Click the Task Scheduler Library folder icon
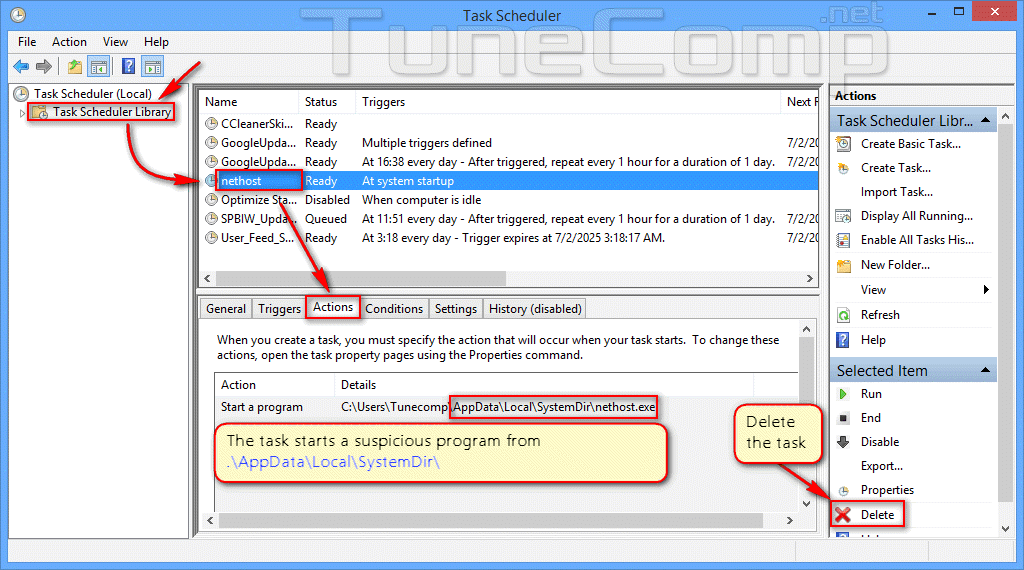This screenshot has width=1024, height=570. click(40, 112)
